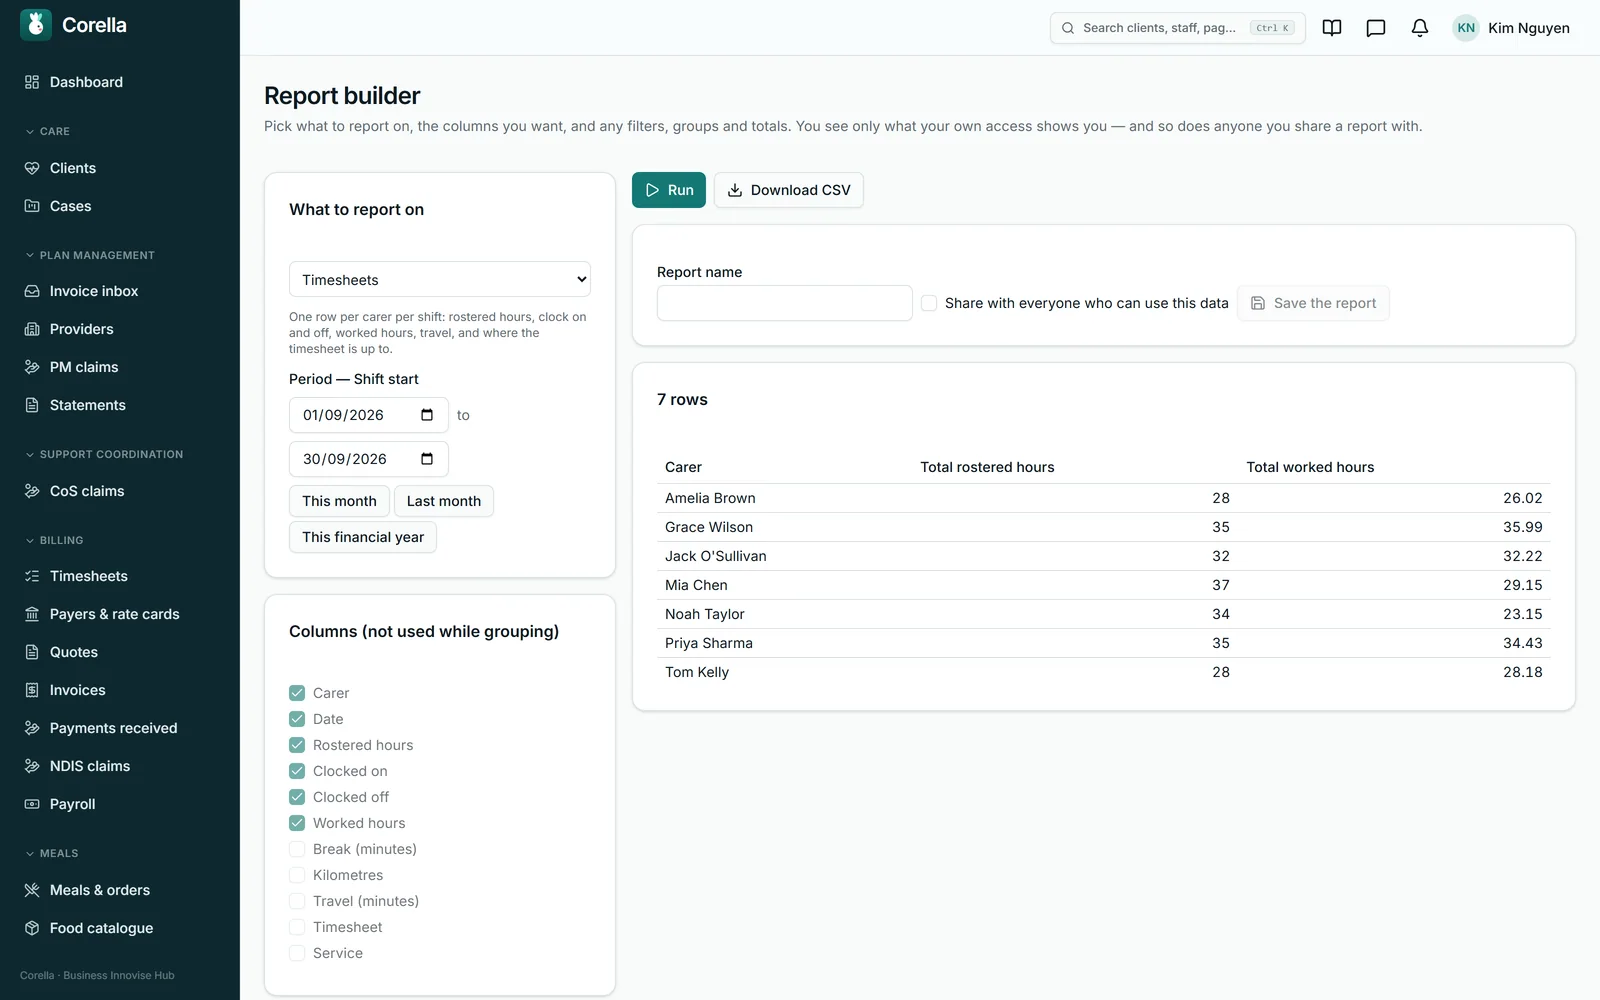
Task: Click the Cases folder icon
Action: [32, 206]
